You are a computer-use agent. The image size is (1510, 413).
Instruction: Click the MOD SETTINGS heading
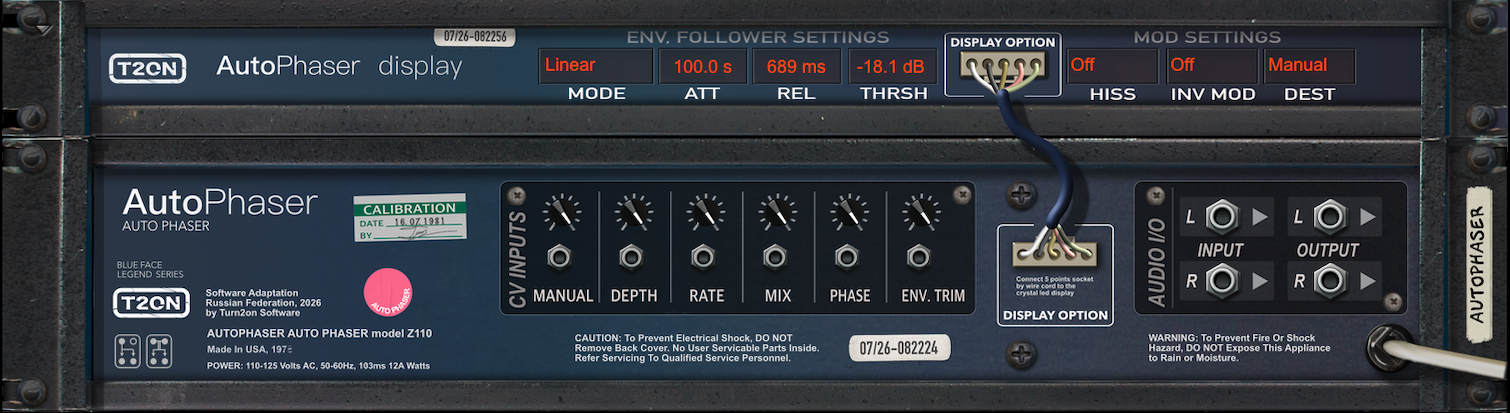pos(1210,37)
